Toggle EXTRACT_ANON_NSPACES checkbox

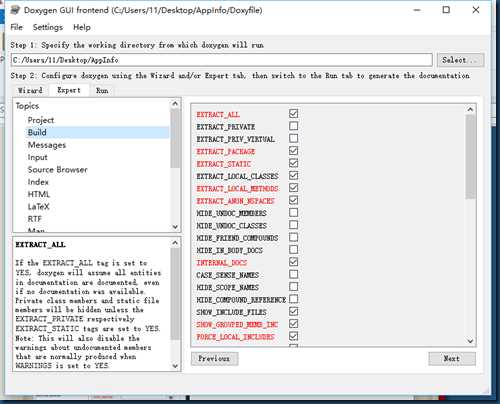[x=293, y=200]
